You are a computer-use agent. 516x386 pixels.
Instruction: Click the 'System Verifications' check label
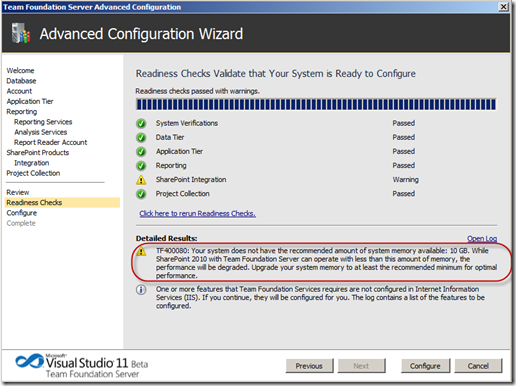tap(187, 123)
